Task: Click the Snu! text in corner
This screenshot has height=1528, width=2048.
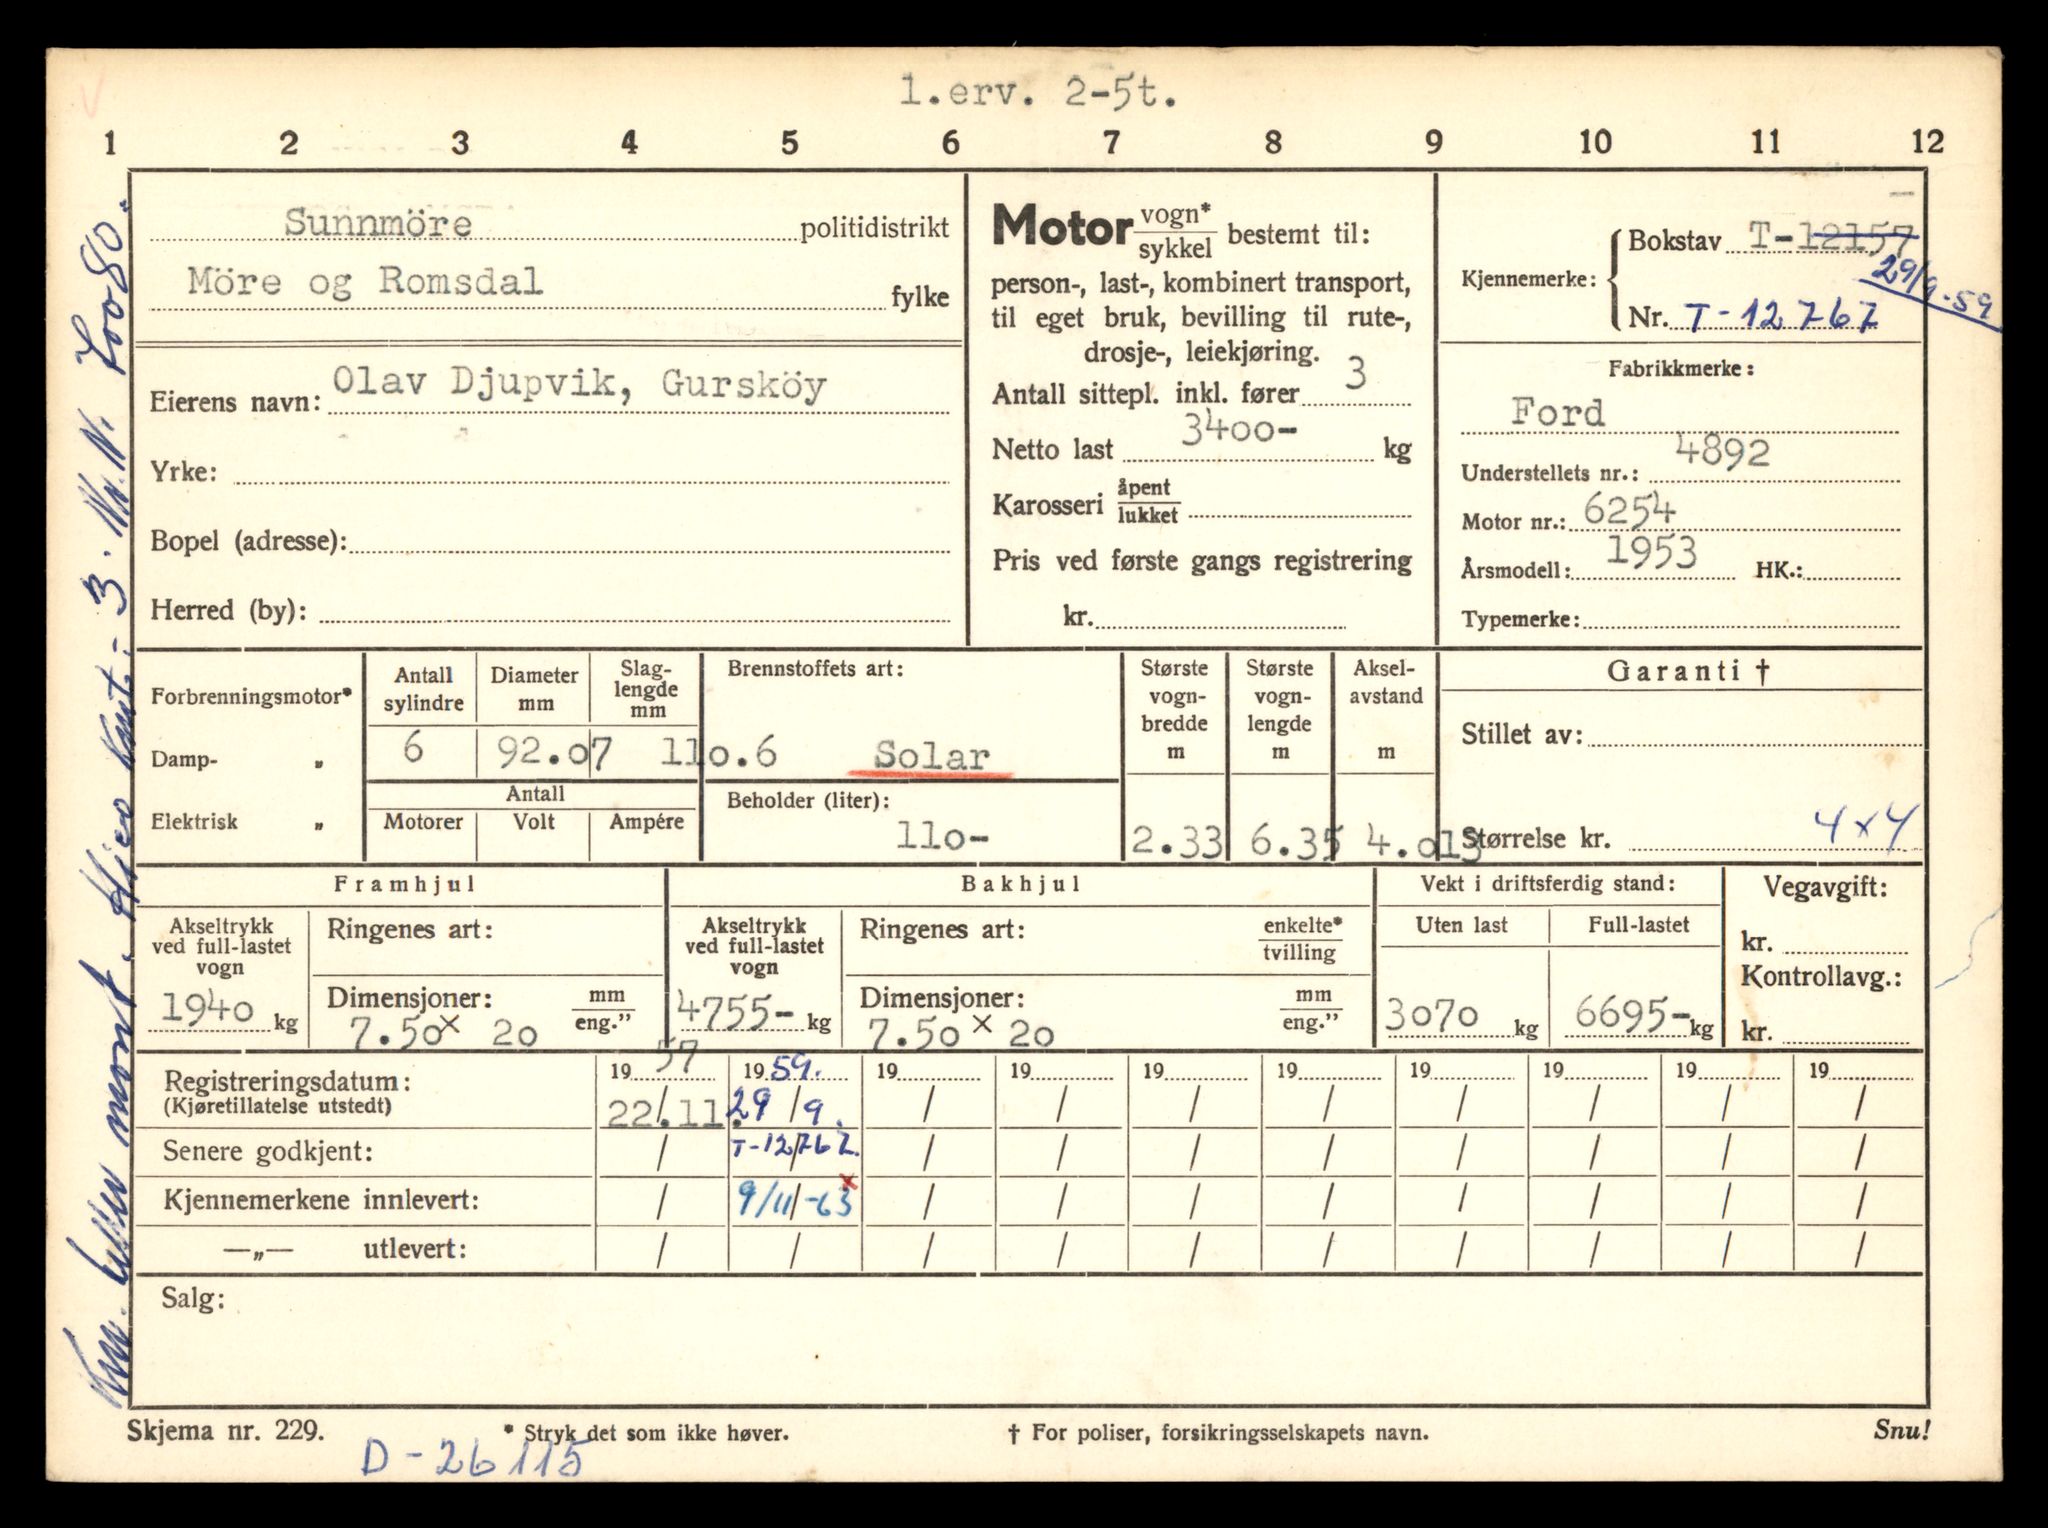Action: (1901, 1431)
